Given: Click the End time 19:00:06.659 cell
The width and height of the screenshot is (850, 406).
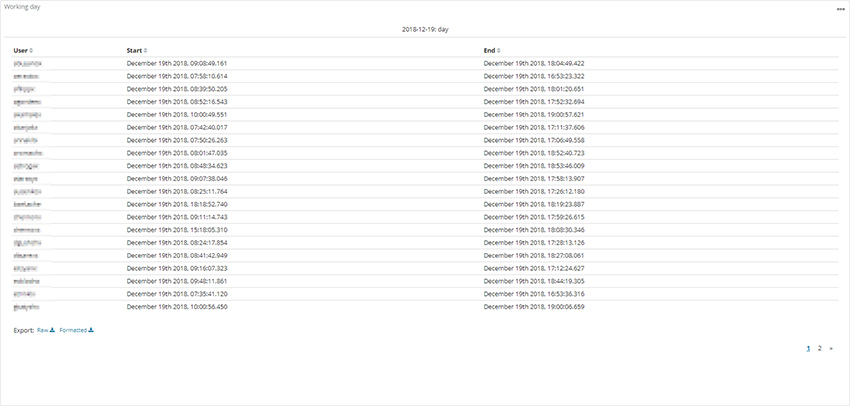Looking at the screenshot, I should pyautogui.click(x=534, y=307).
